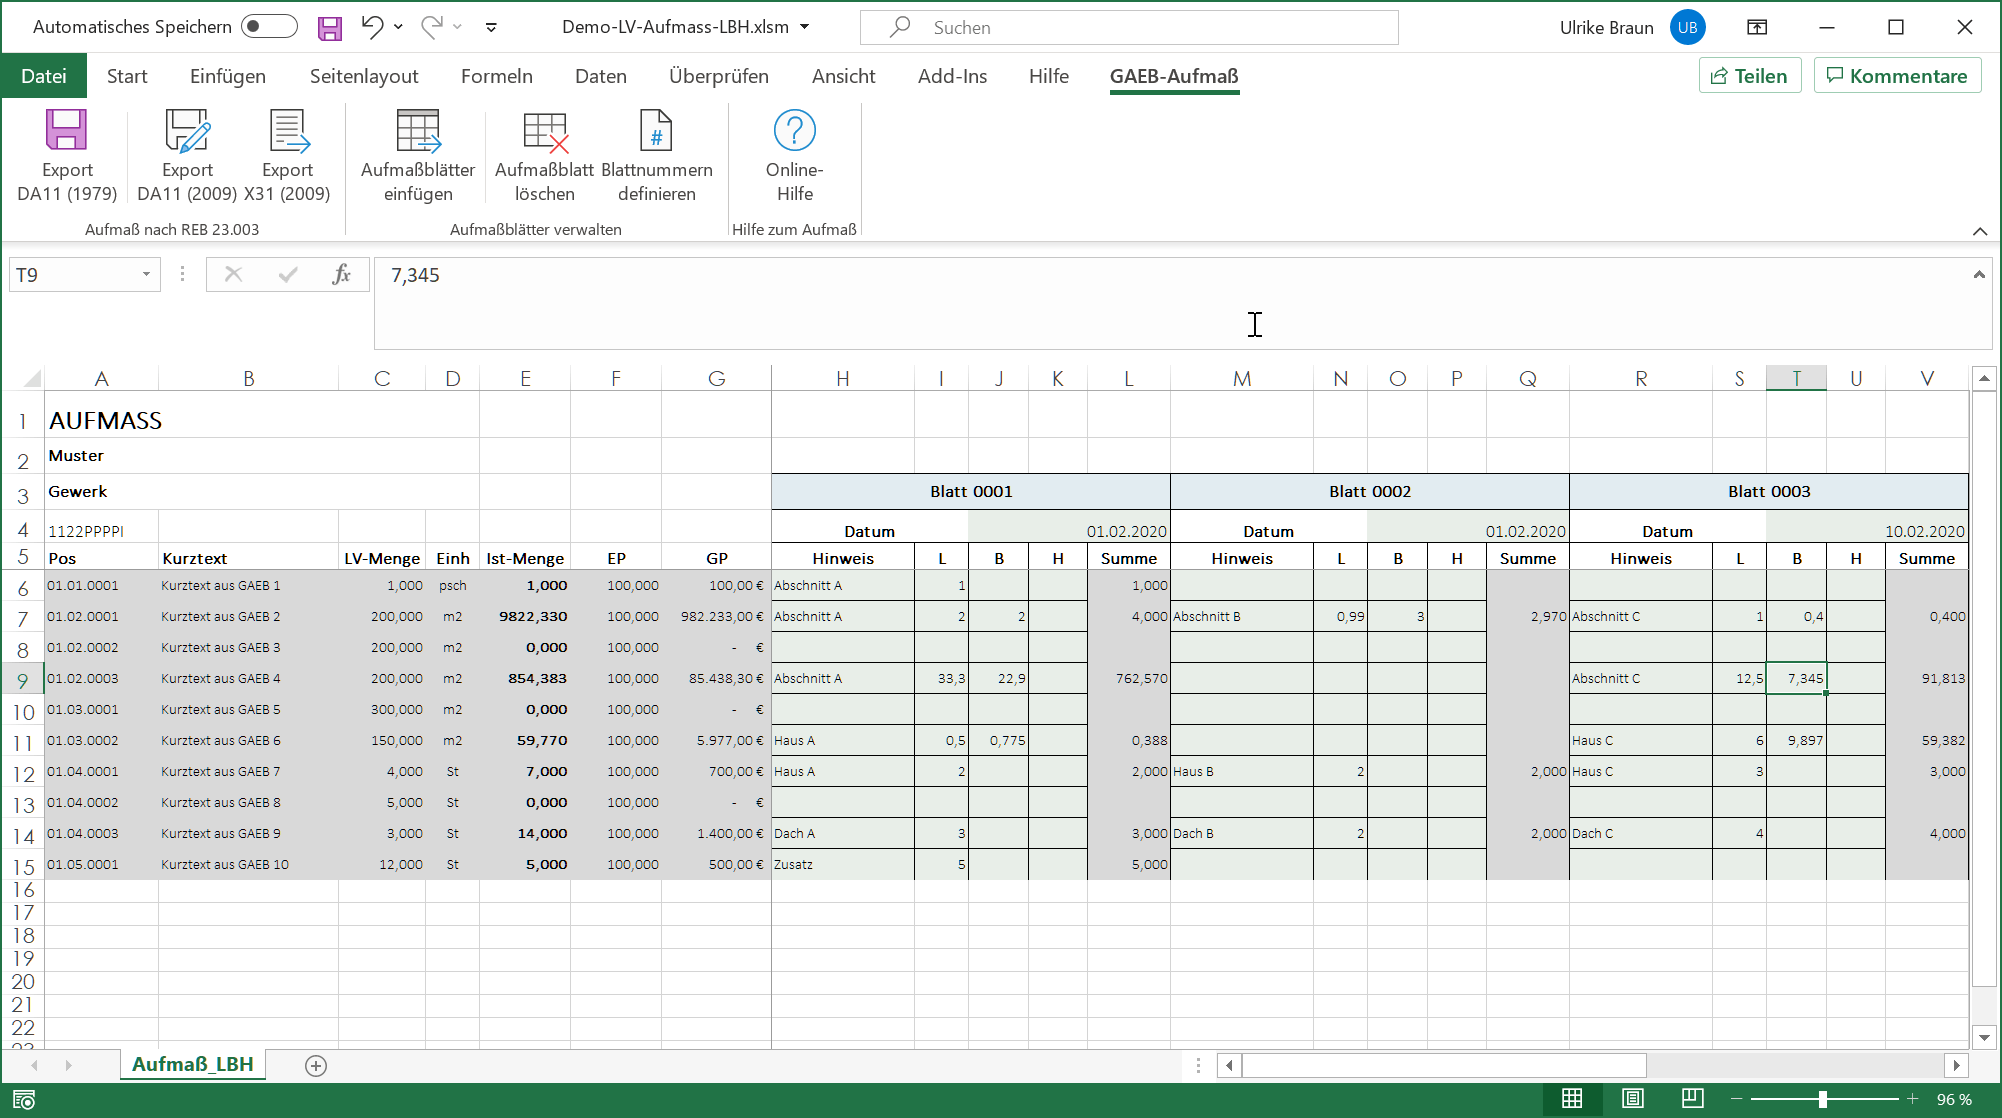This screenshot has height=1118, width=2002.
Task: Click the Suchen search field
Action: (x=1128, y=28)
